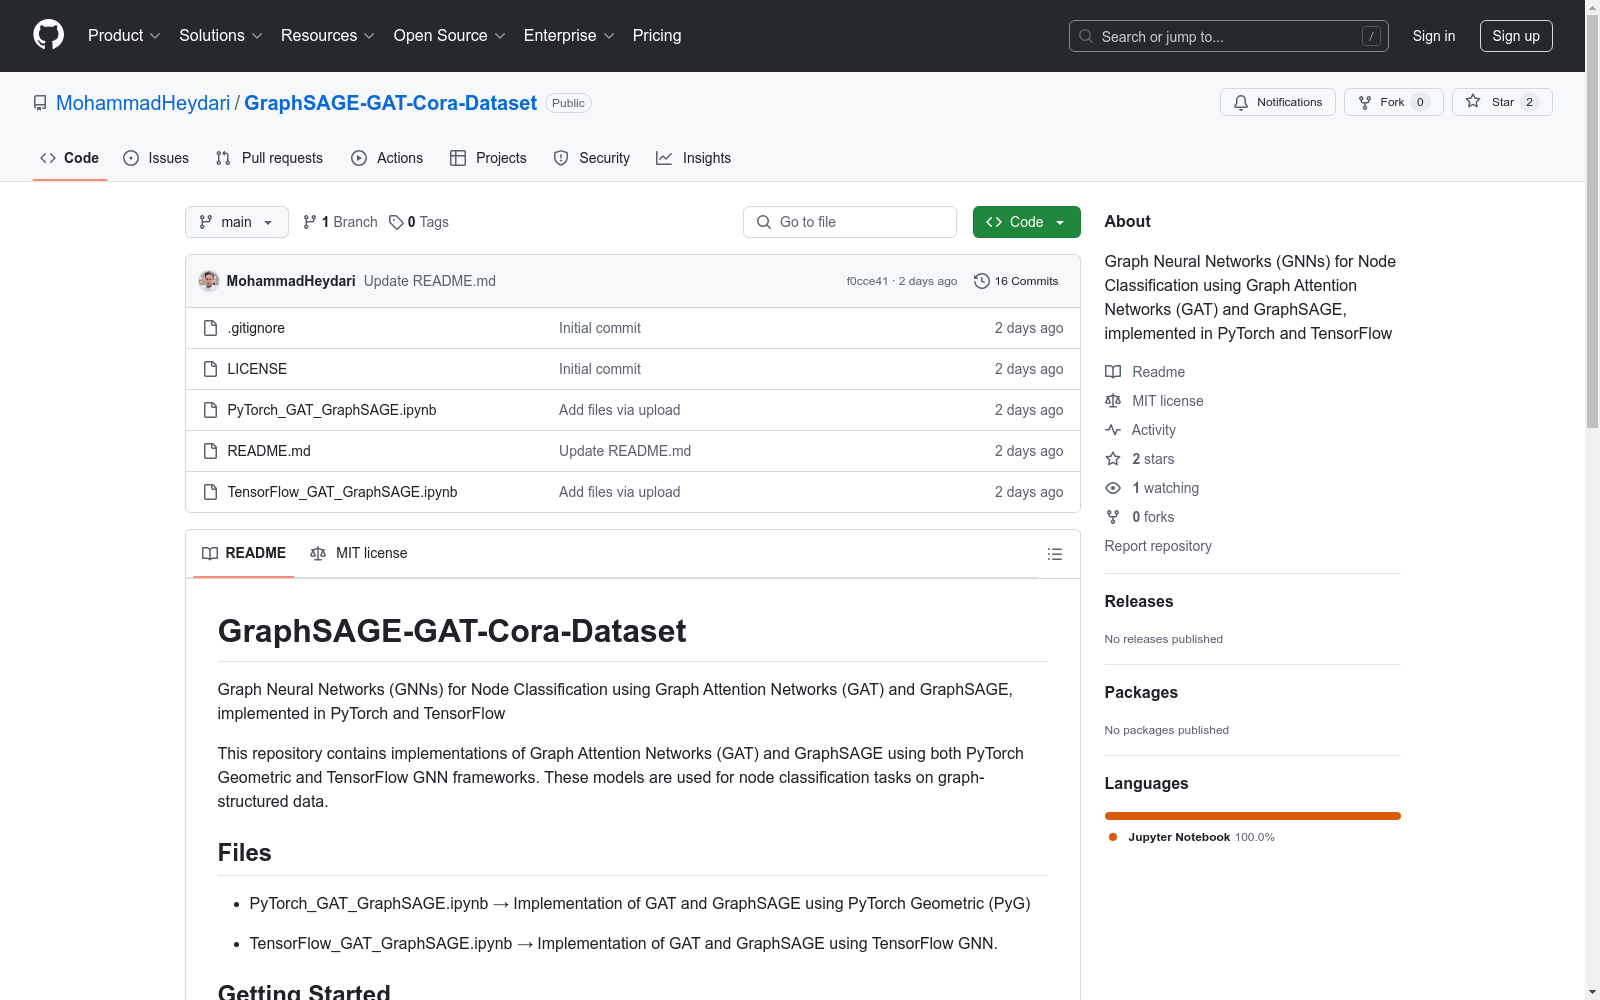Open the MohammadHeydari owner link
The image size is (1600, 1000).
pos(143,103)
